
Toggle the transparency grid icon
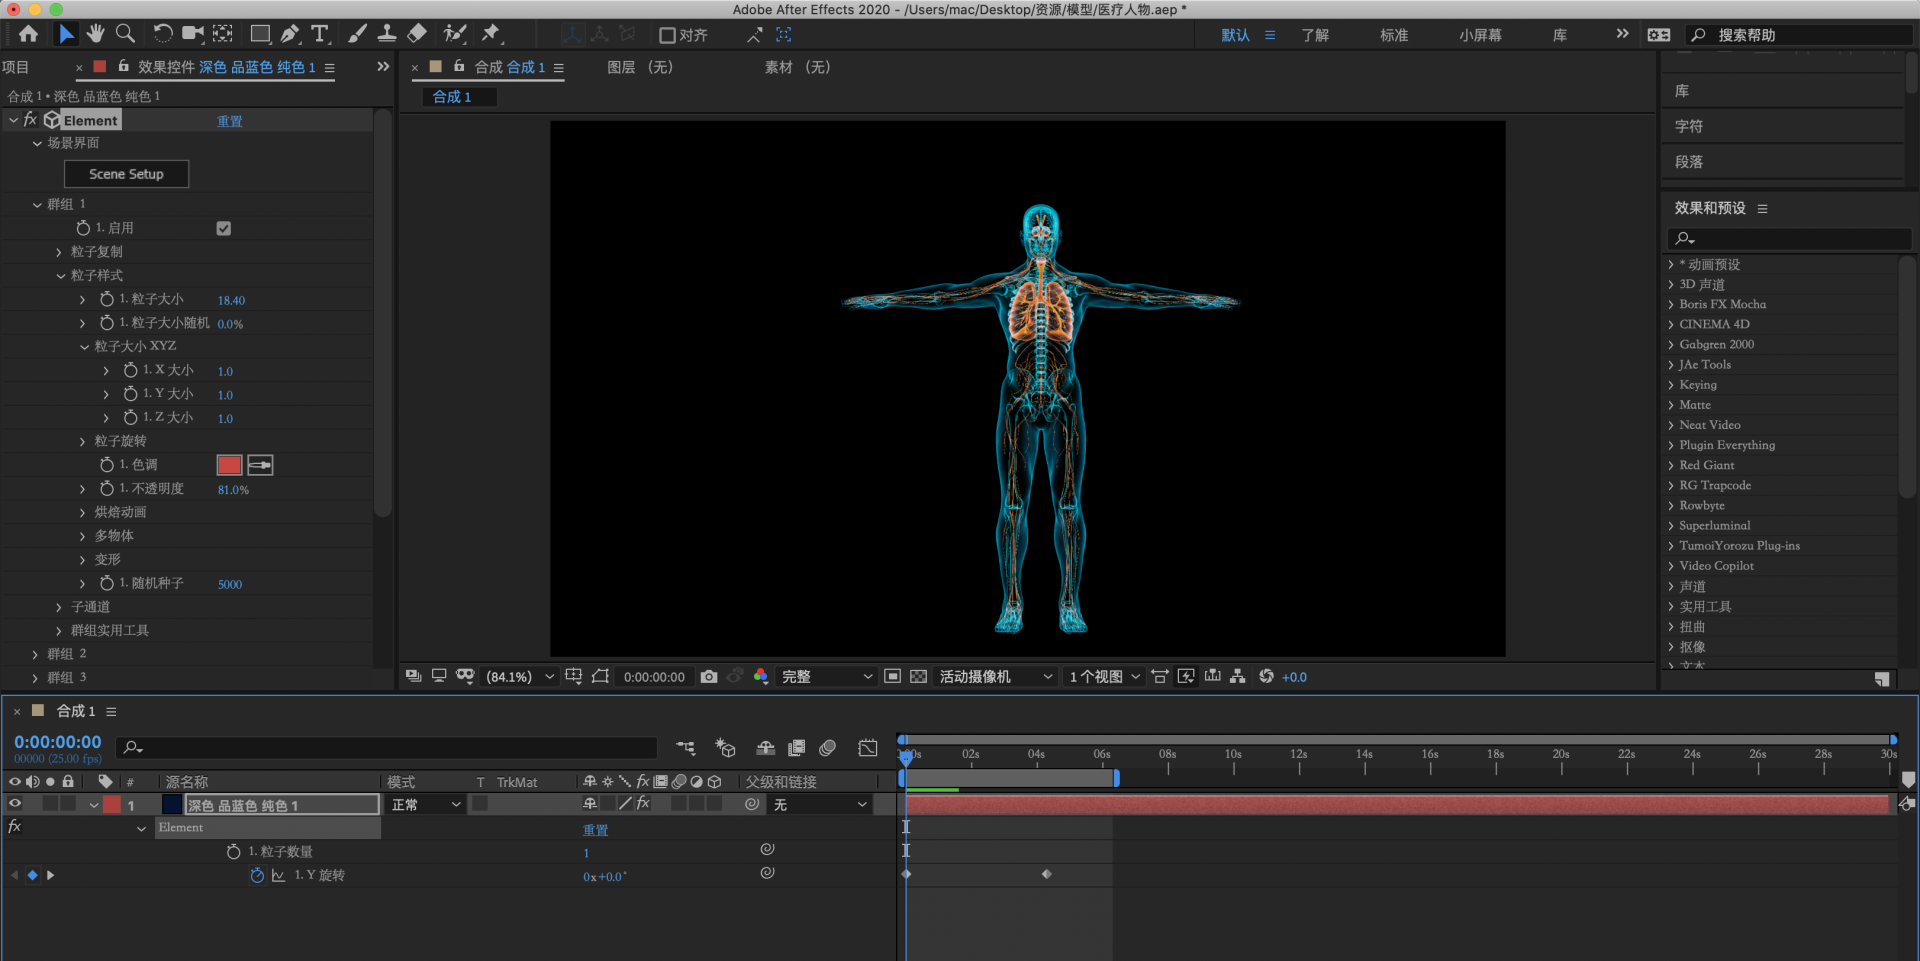click(918, 677)
